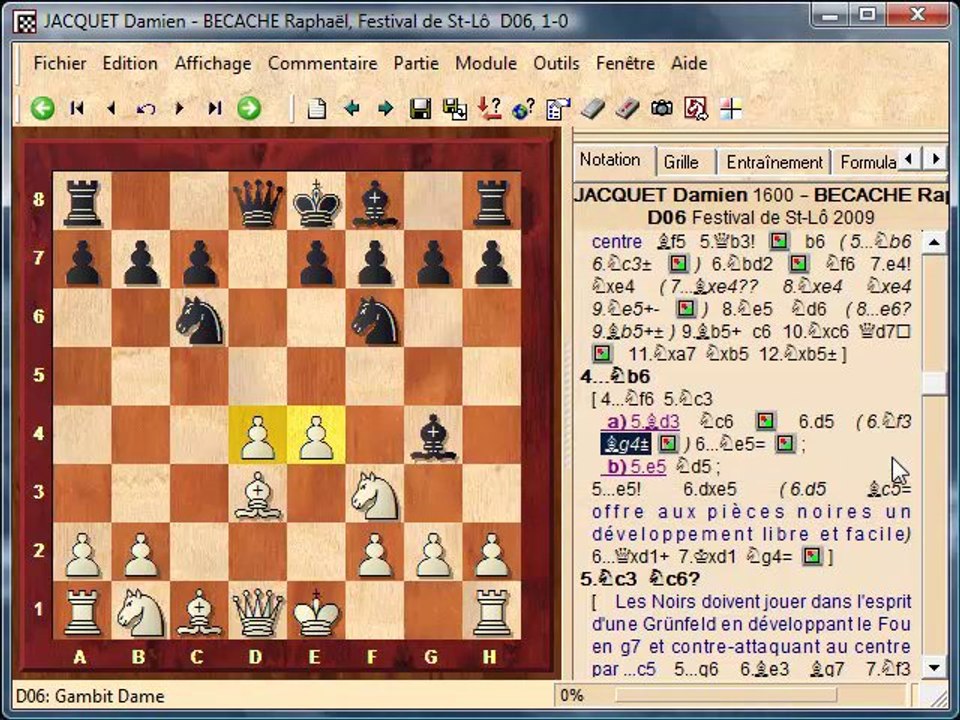
Task: Open the Fichier menu
Action: point(60,63)
